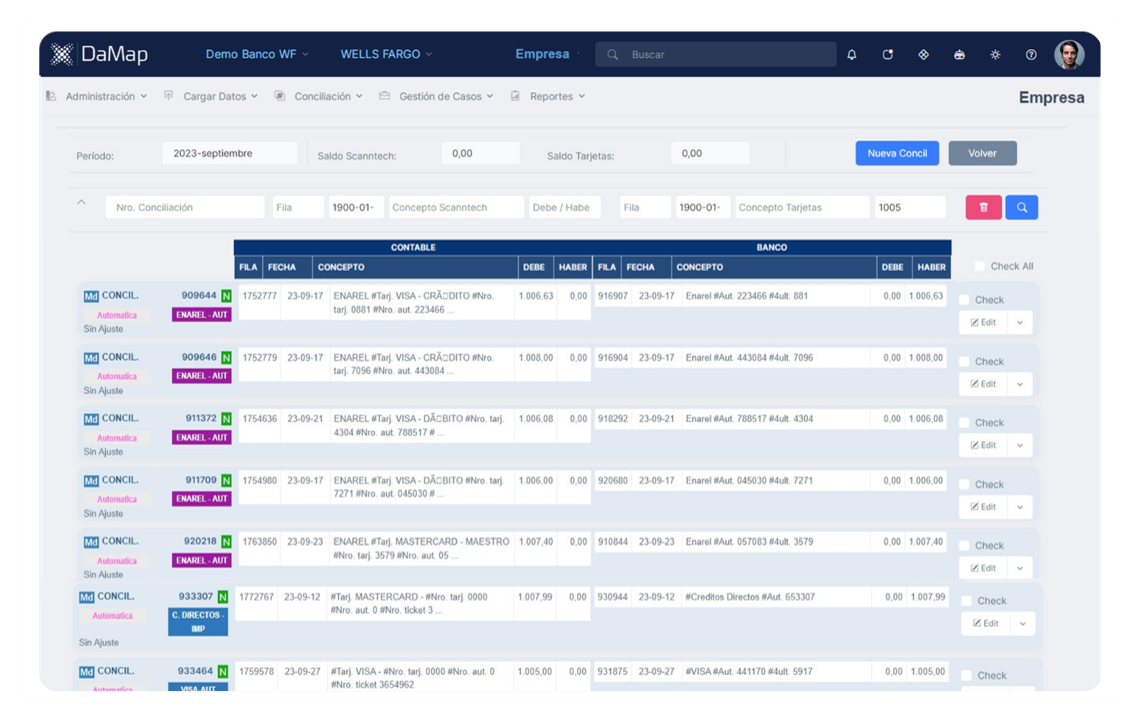Launch the assistant bot icon
Screen dimensions: 1139x725
click(959, 54)
